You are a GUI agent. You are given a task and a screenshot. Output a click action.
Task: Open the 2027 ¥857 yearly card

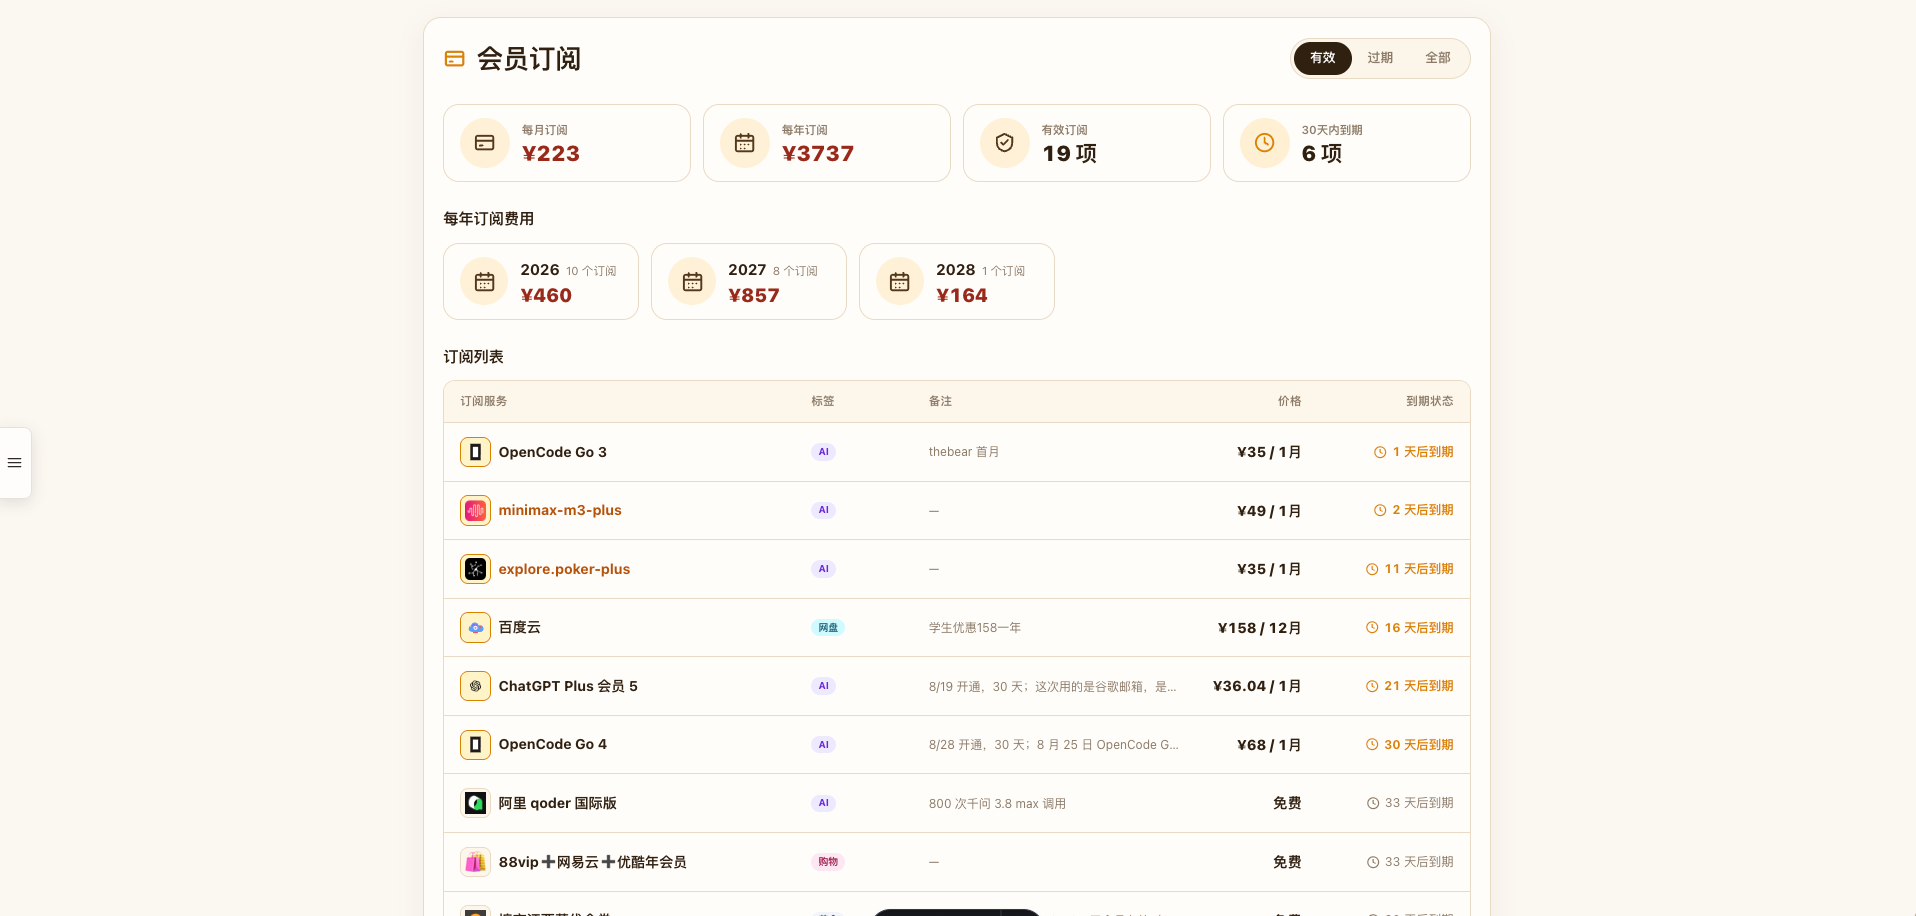tap(749, 282)
